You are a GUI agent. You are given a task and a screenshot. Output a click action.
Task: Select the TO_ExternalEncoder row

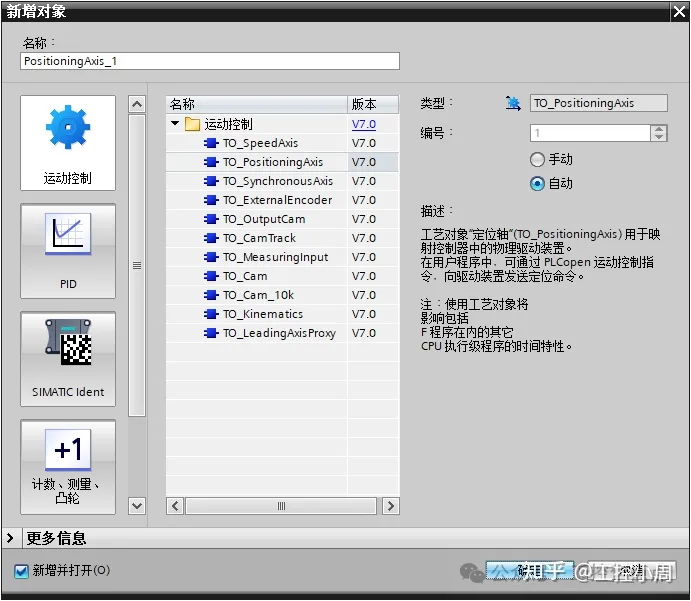point(282,200)
